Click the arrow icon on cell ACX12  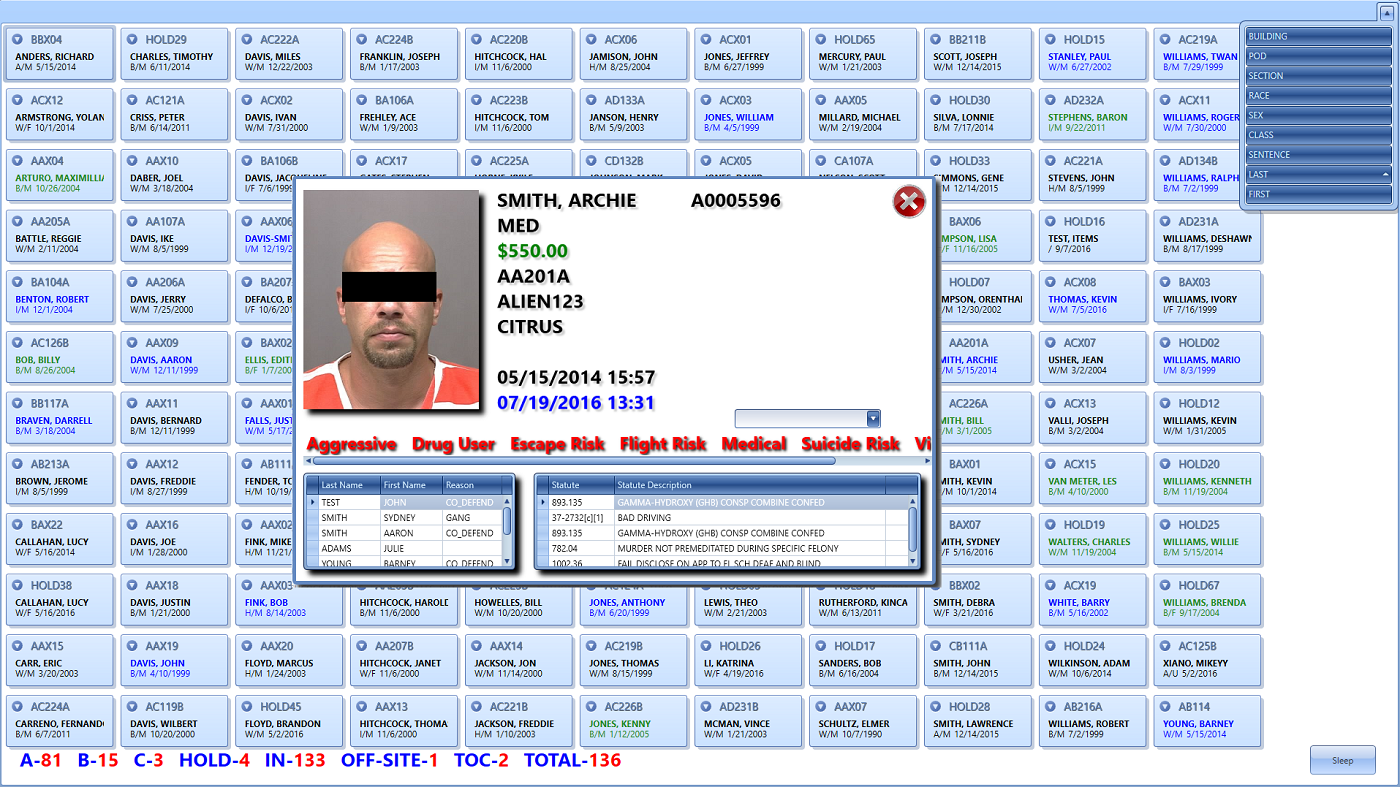(17, 101)
